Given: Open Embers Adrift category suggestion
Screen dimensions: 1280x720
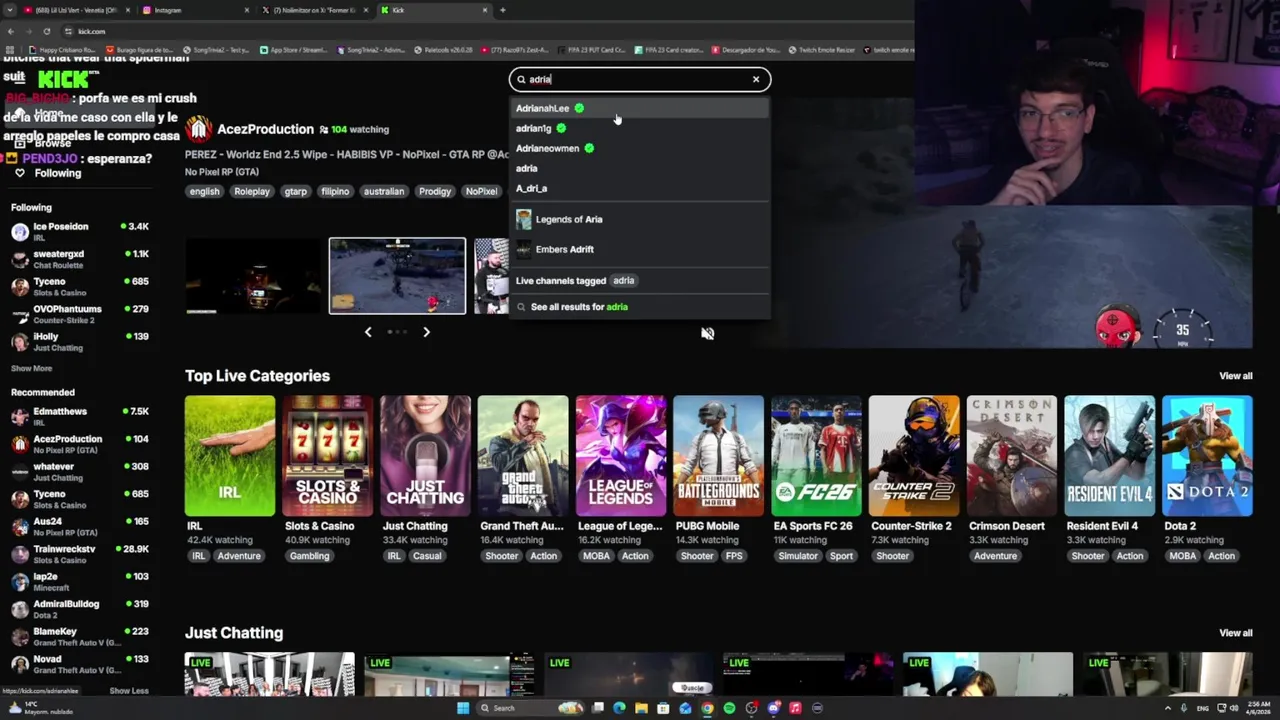Looking at the screenshot, I should coord(640,249).
